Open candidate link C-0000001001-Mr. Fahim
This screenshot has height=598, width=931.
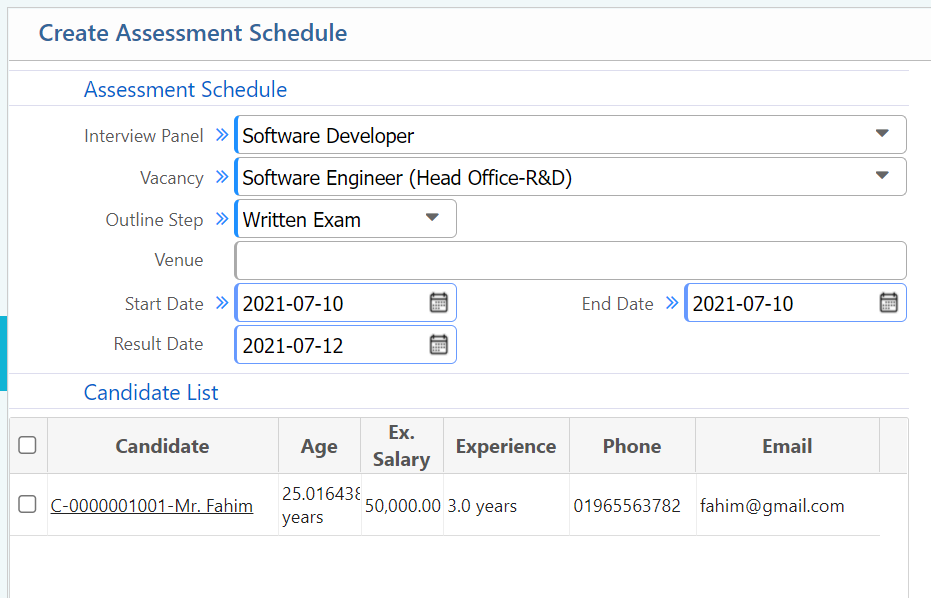(x=152, y=505)
